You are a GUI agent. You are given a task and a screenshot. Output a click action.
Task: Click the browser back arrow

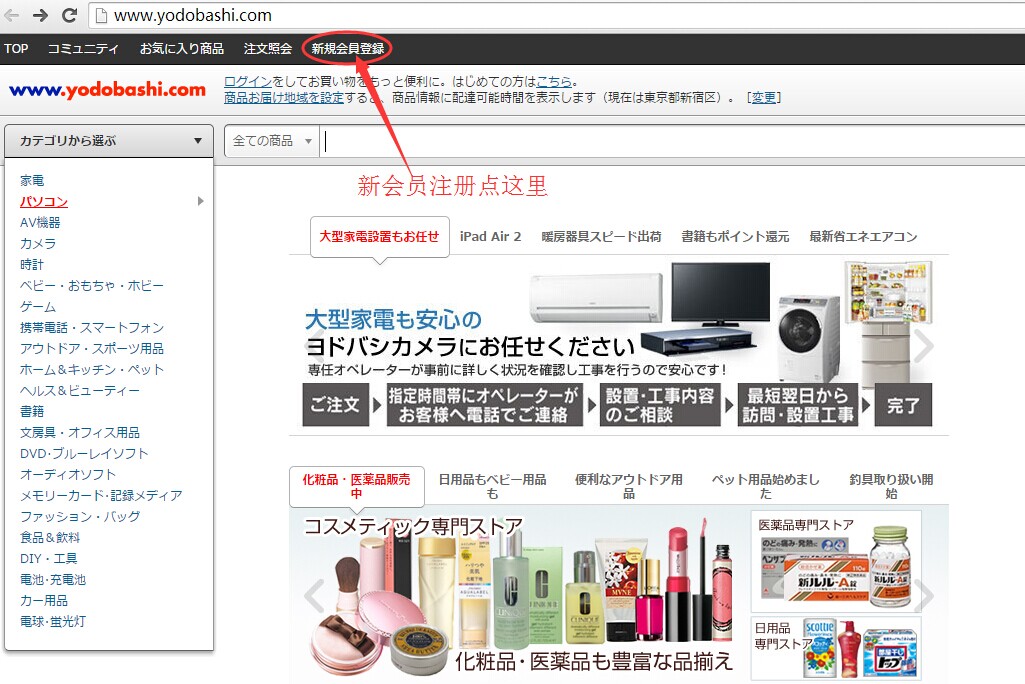tap(15, 15)
